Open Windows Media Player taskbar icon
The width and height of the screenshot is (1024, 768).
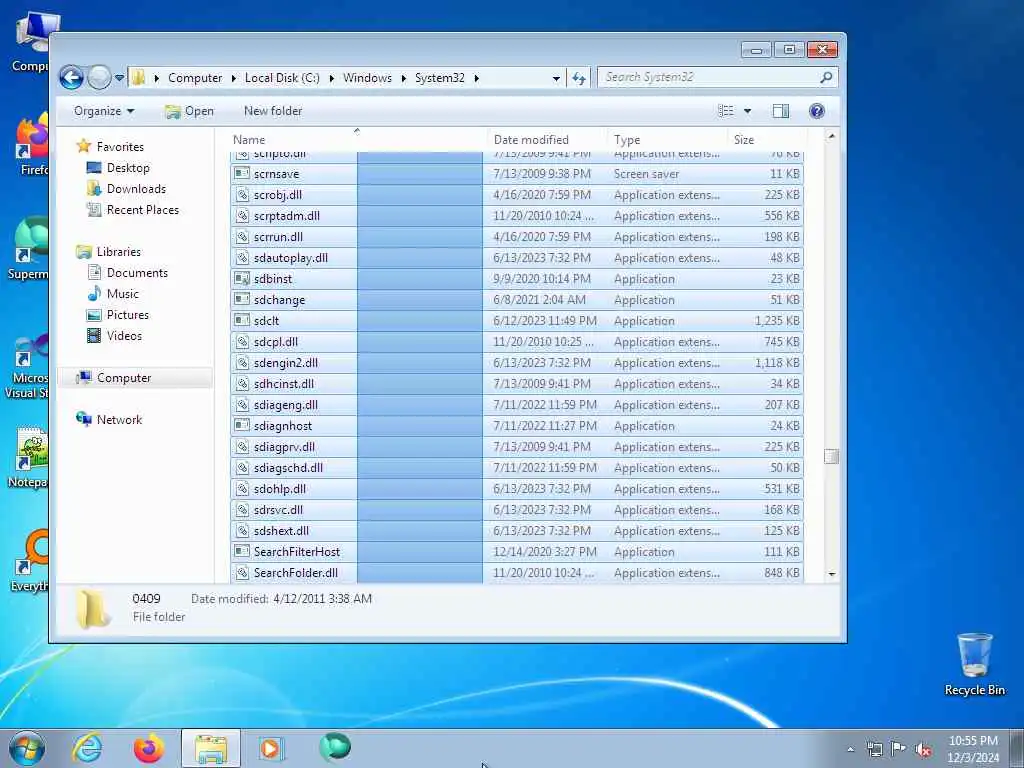271,748
